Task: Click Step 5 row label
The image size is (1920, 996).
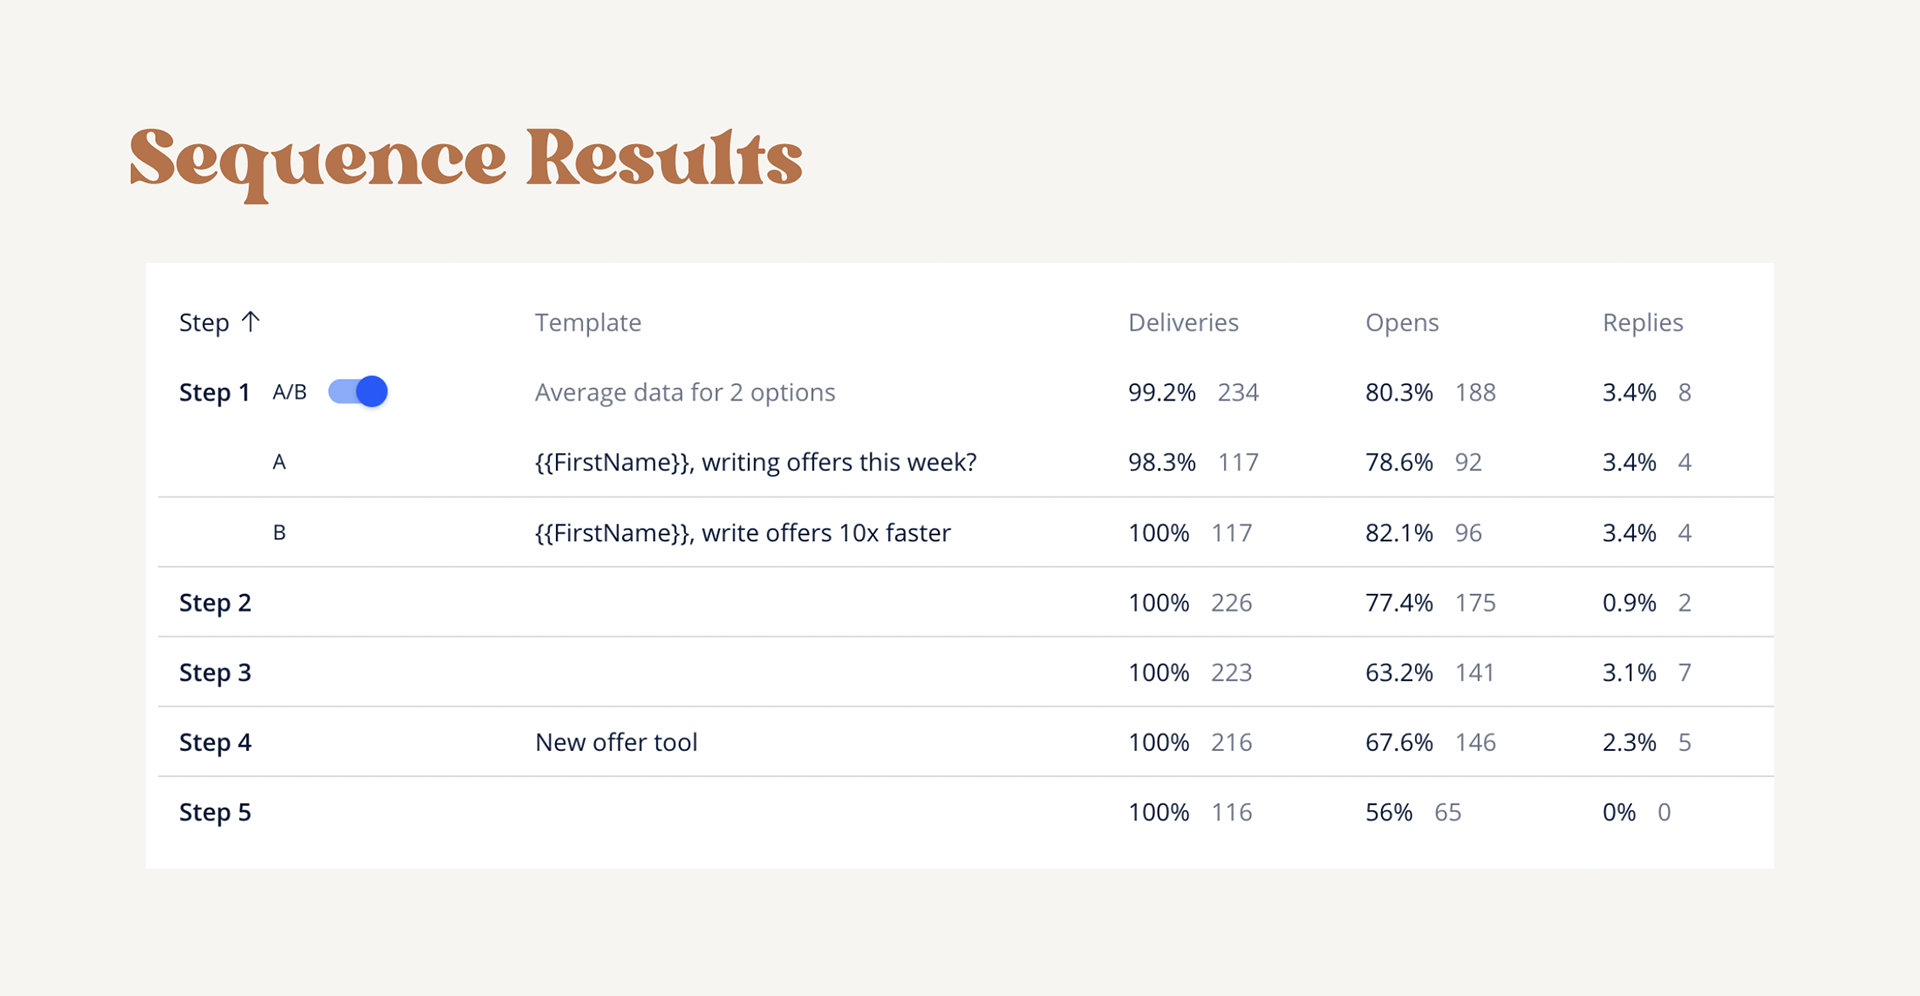Action: (x=215, y=812)
